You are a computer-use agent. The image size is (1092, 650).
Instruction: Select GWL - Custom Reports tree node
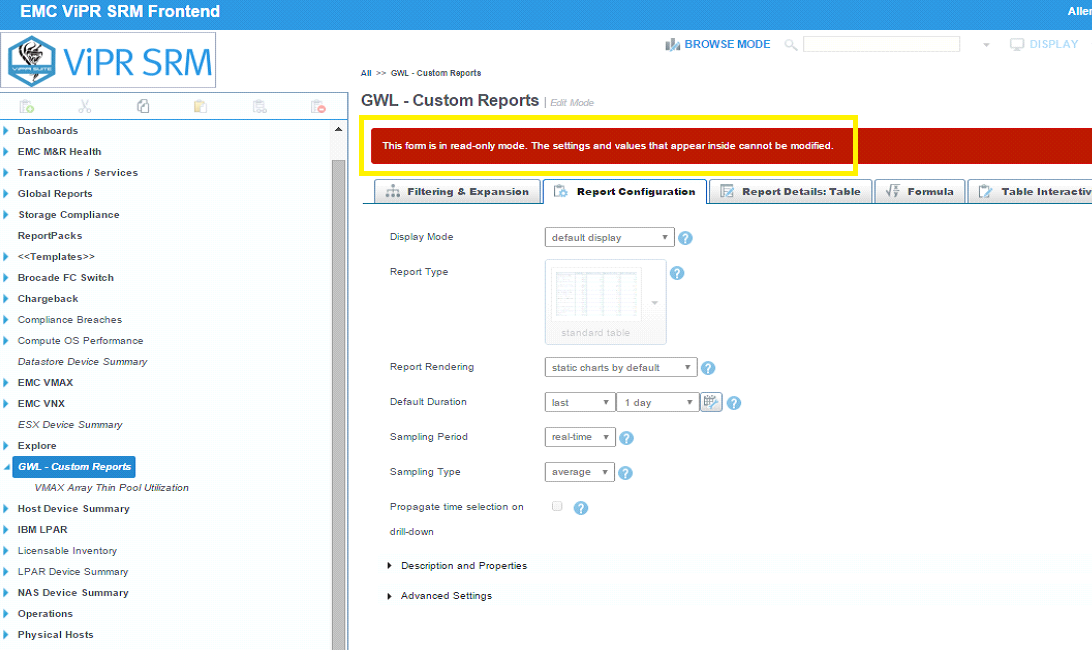click(75, 467)
